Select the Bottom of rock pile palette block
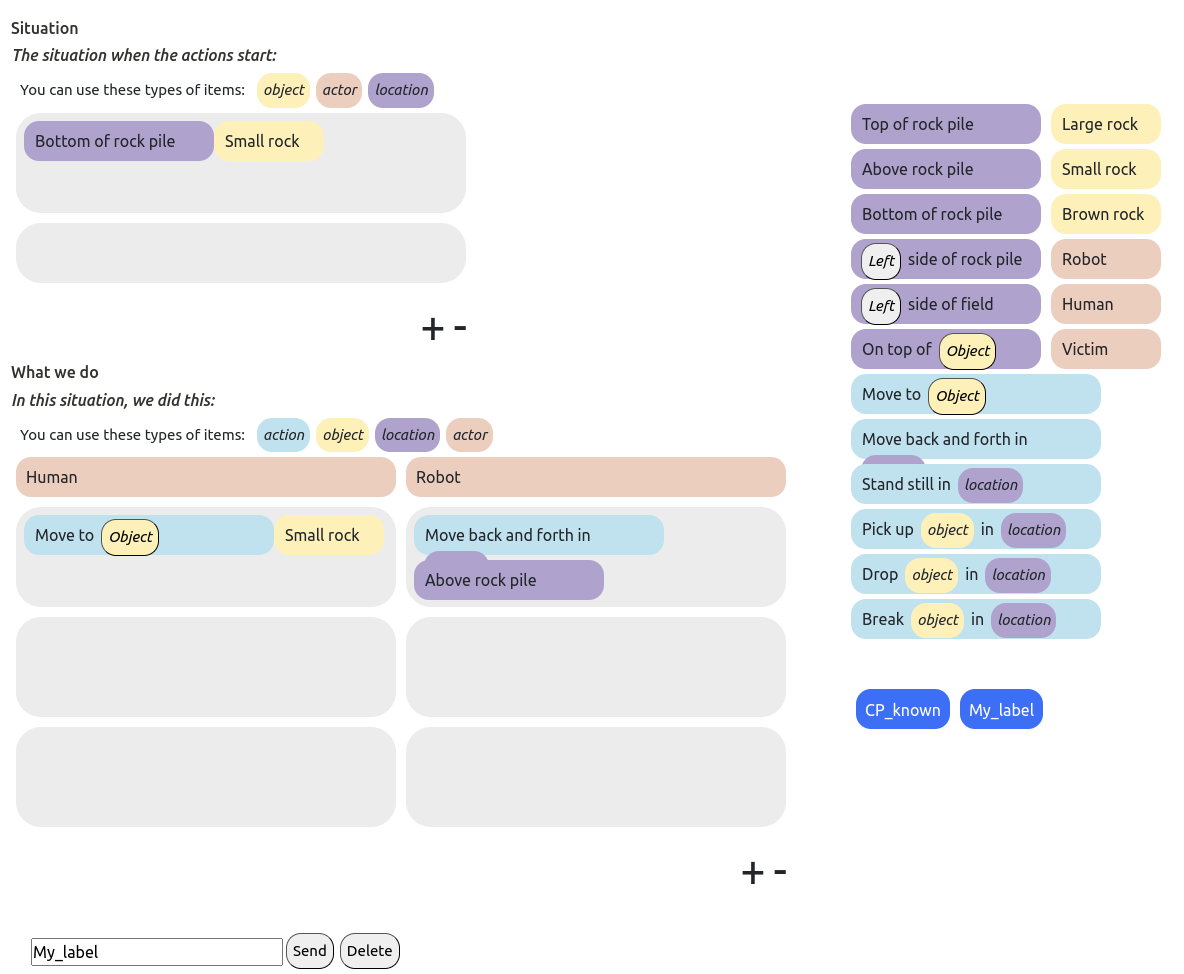The image size is (1184, 974). [945, 214]
